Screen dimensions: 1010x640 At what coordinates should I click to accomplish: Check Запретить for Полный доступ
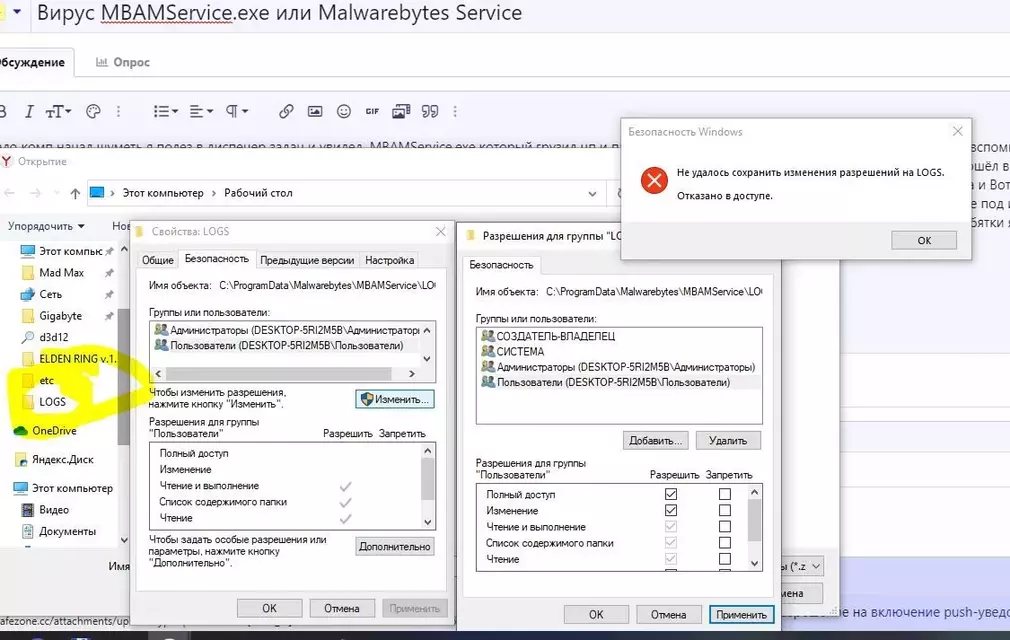click(725, 493)
